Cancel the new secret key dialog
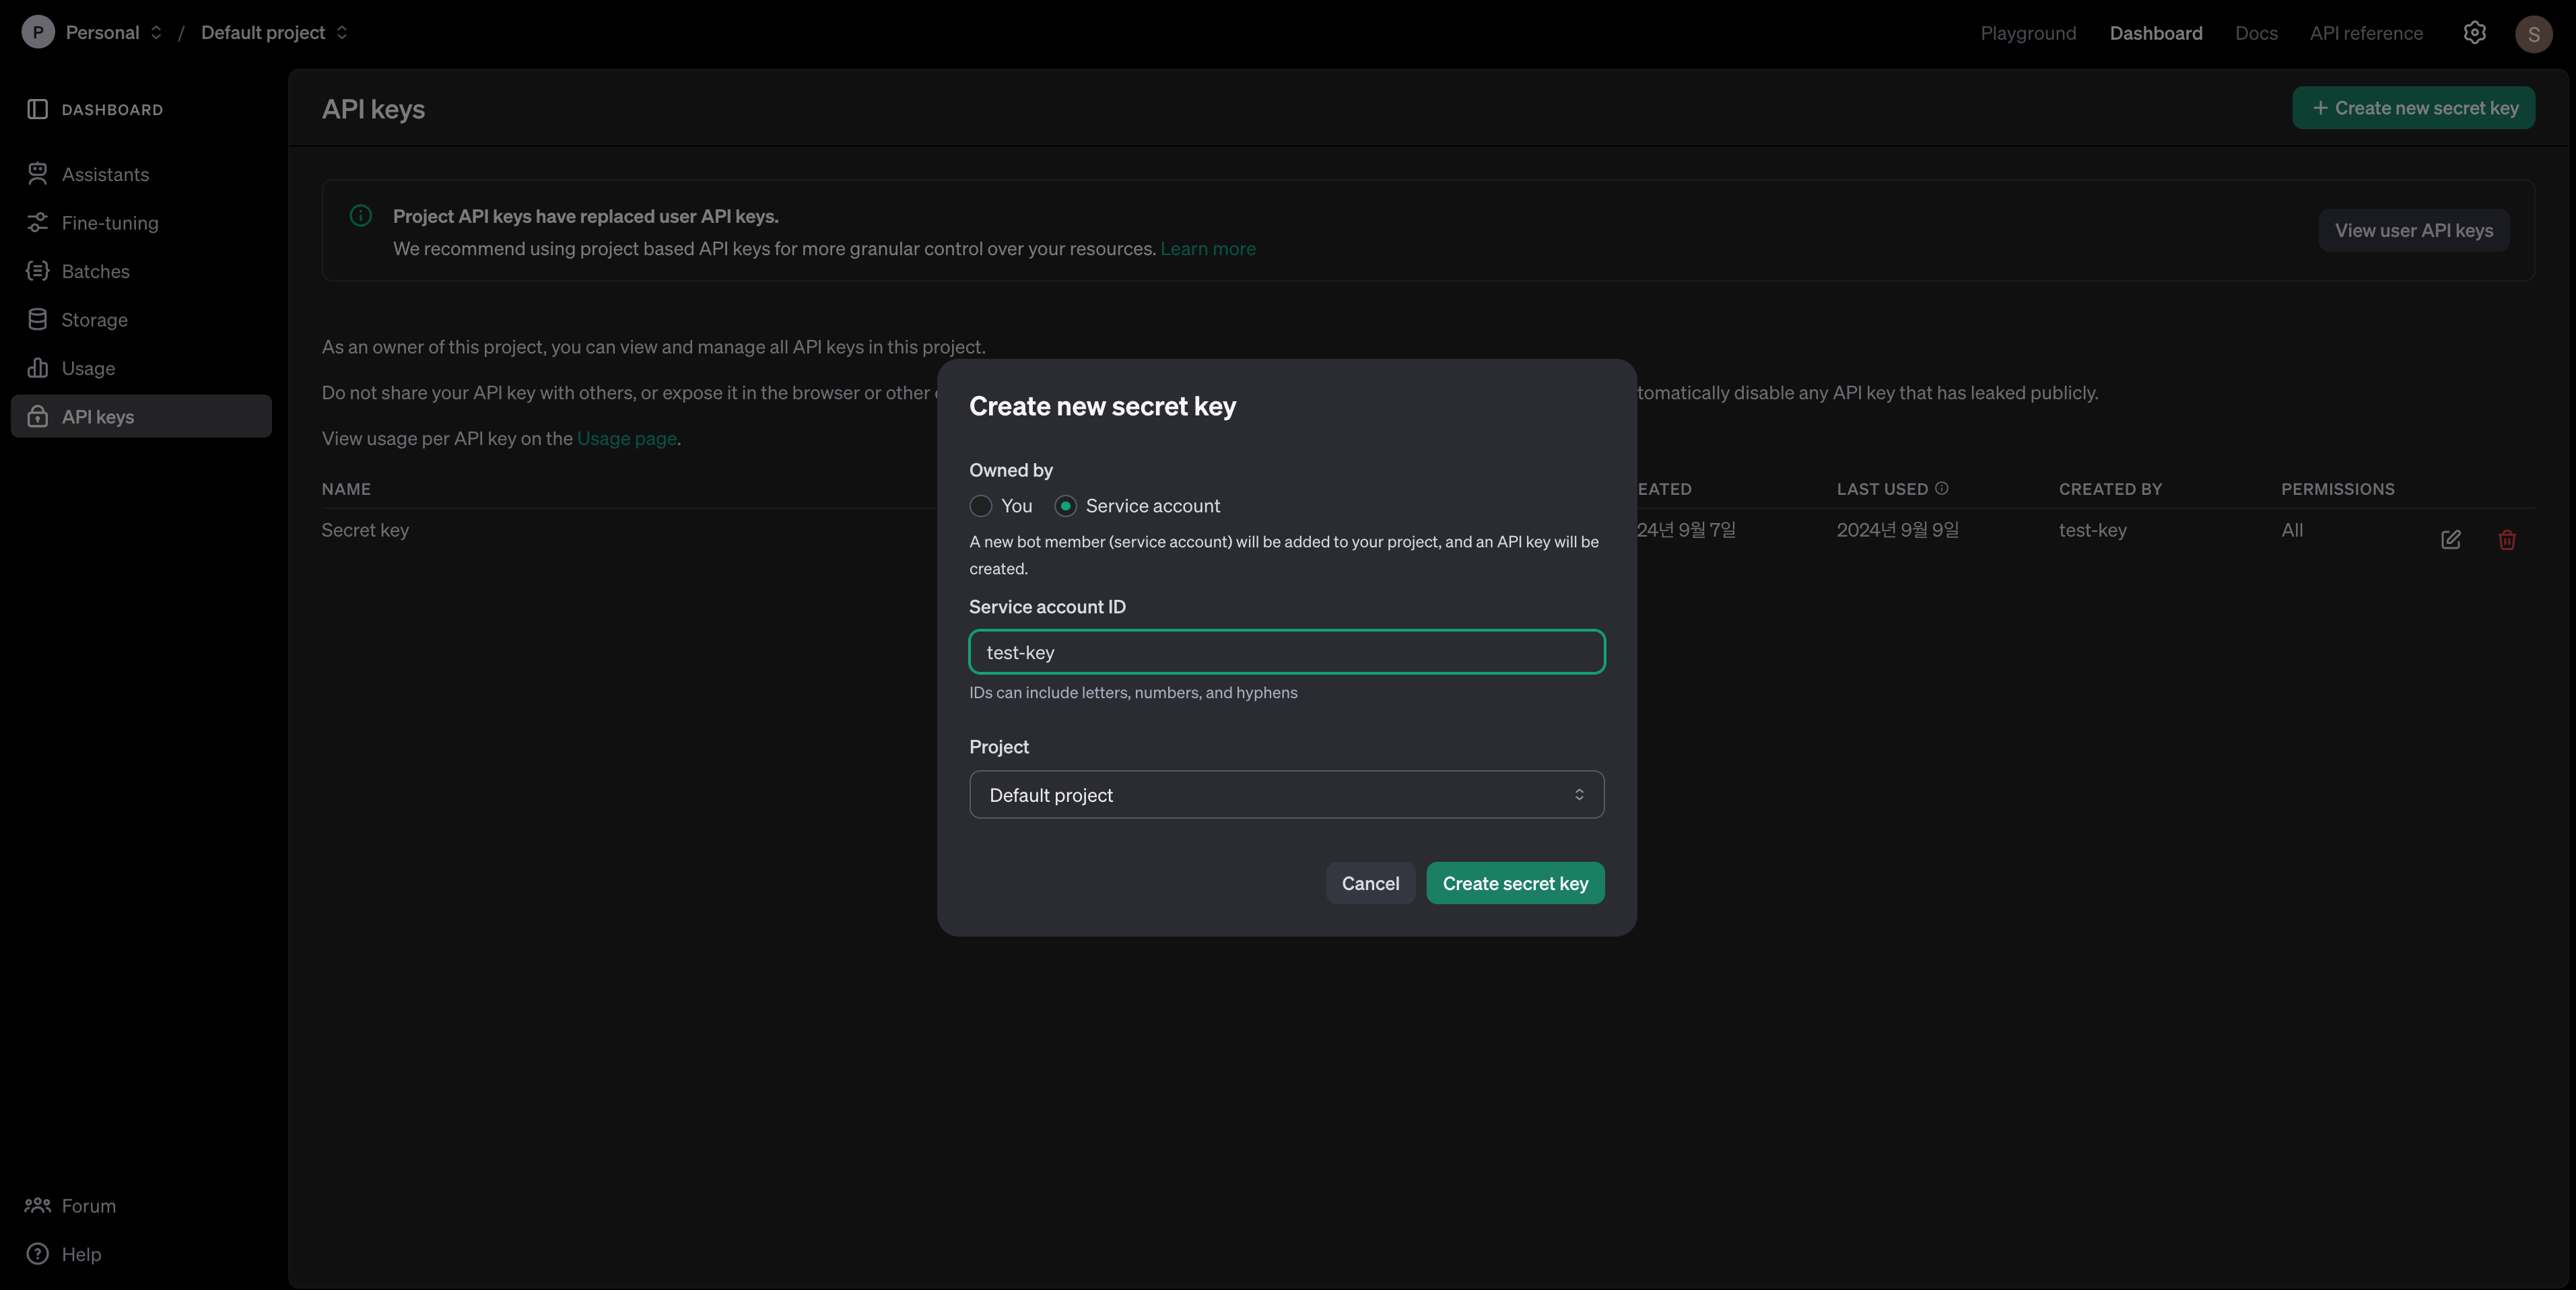2576x1290 pixels. pos(1370,883)
